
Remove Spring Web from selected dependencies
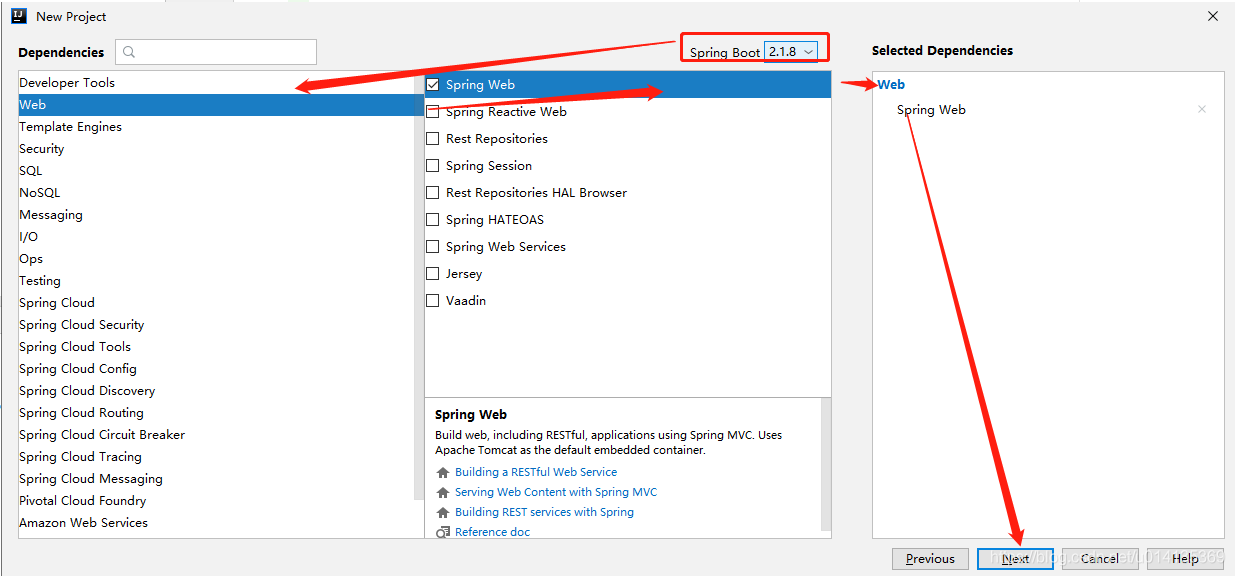(1202, 109)
